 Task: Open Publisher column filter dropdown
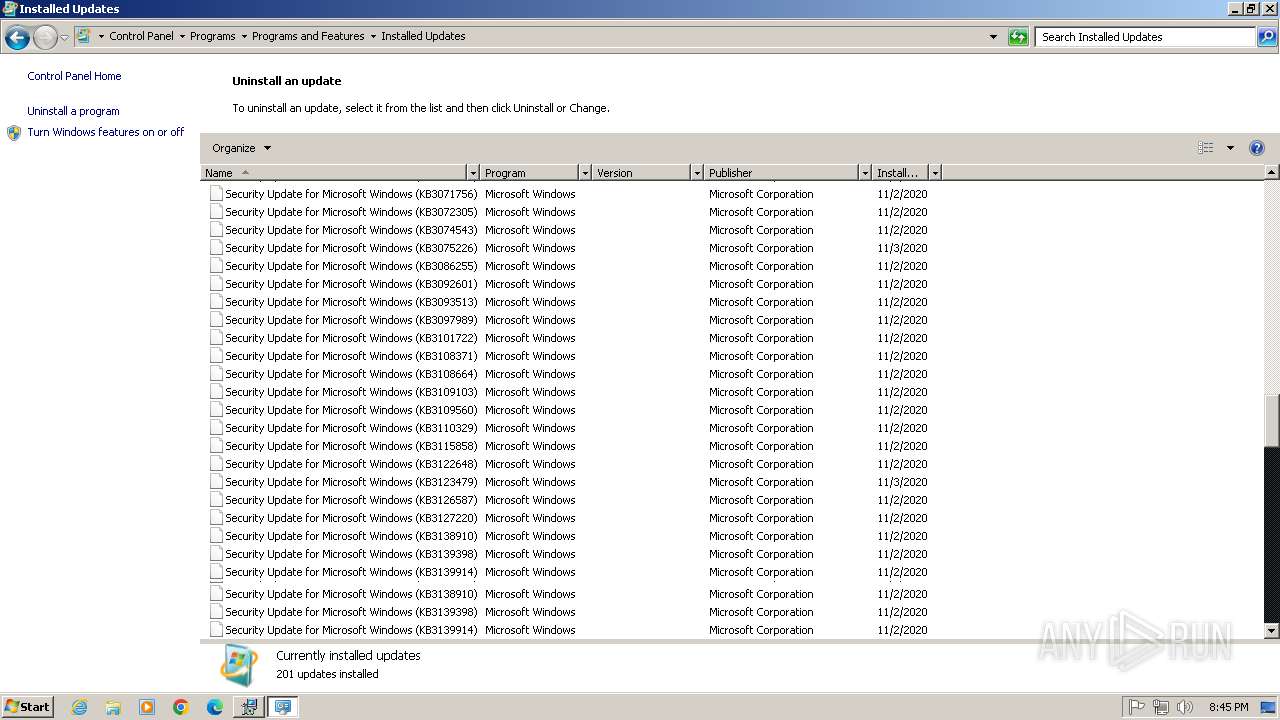[865, 173]
